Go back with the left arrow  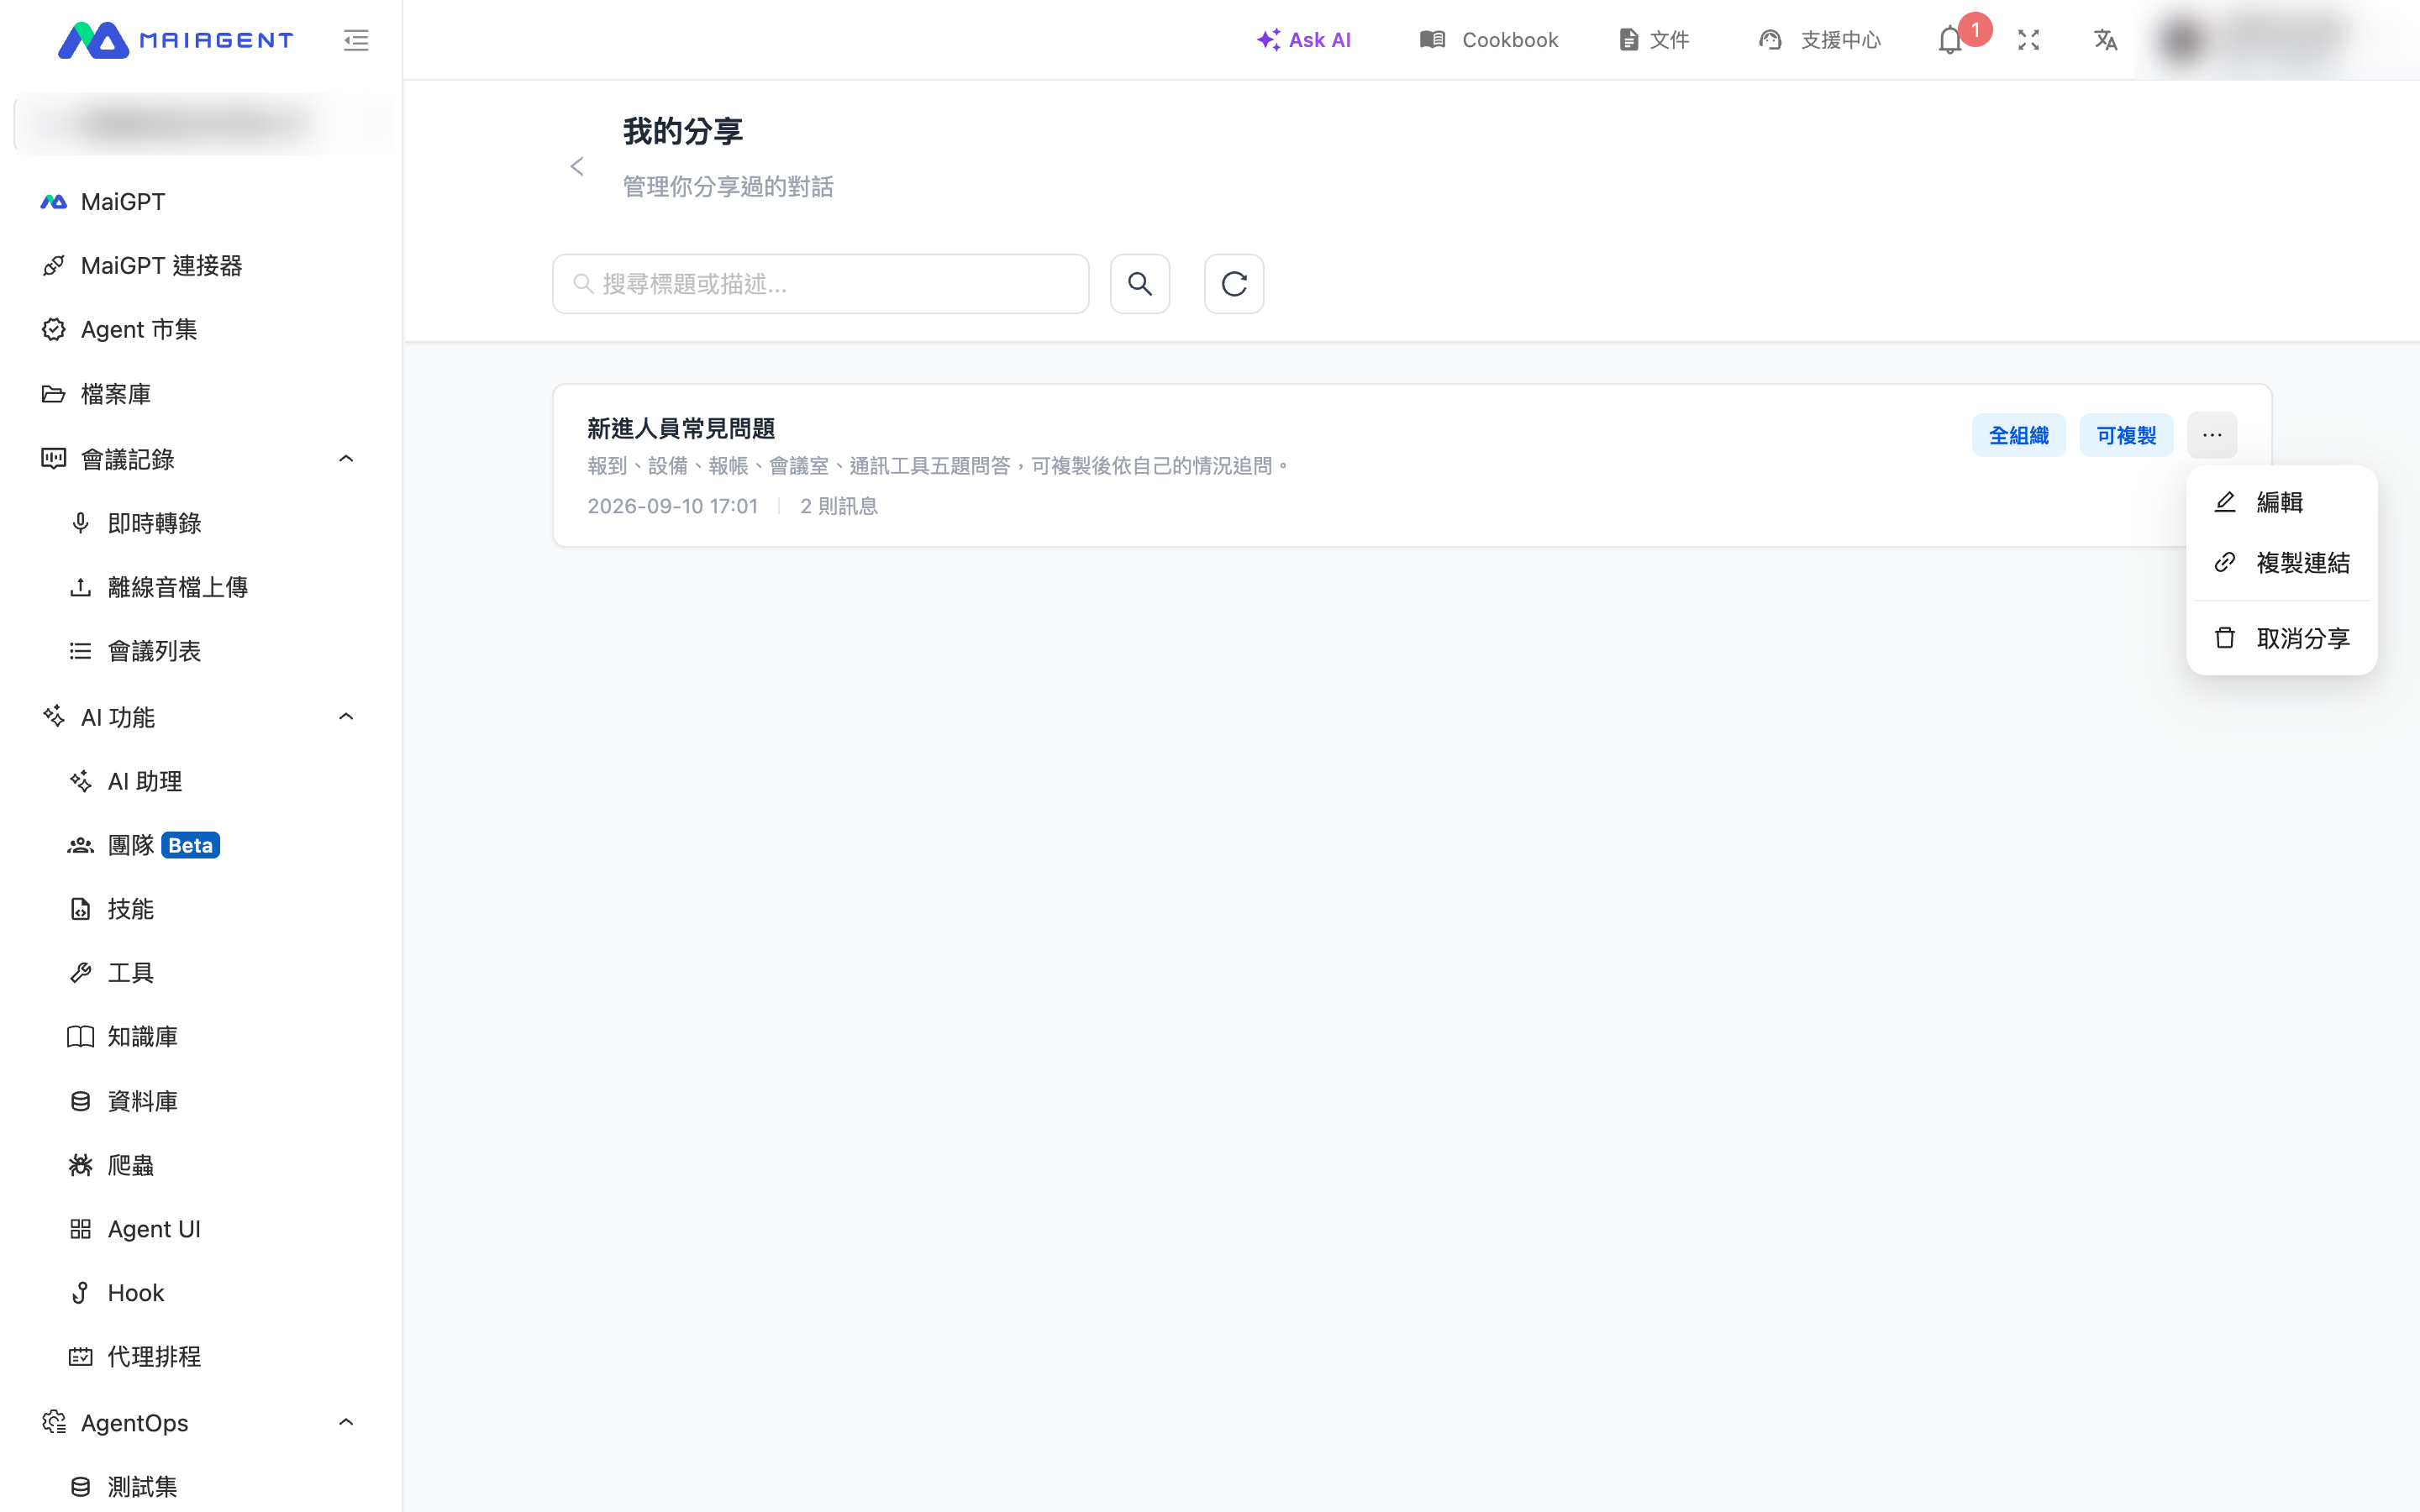pos(577,167)
